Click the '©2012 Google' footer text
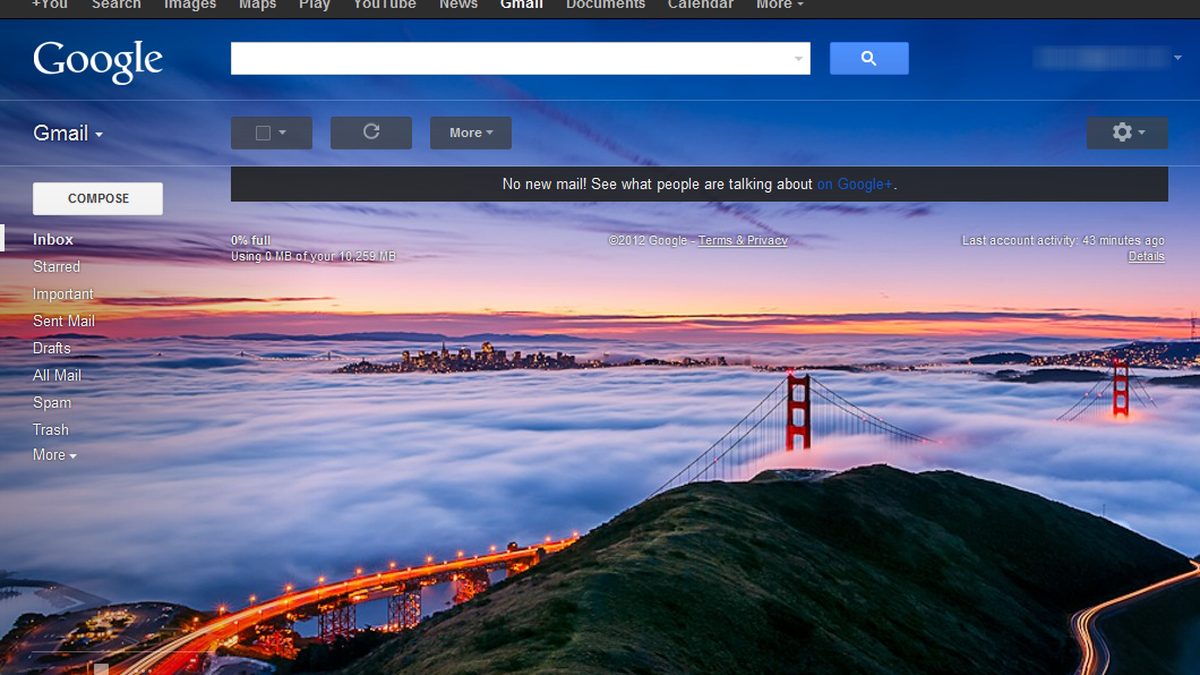The width and height of the screenshot is (1200, 675). tap(648, 241)
